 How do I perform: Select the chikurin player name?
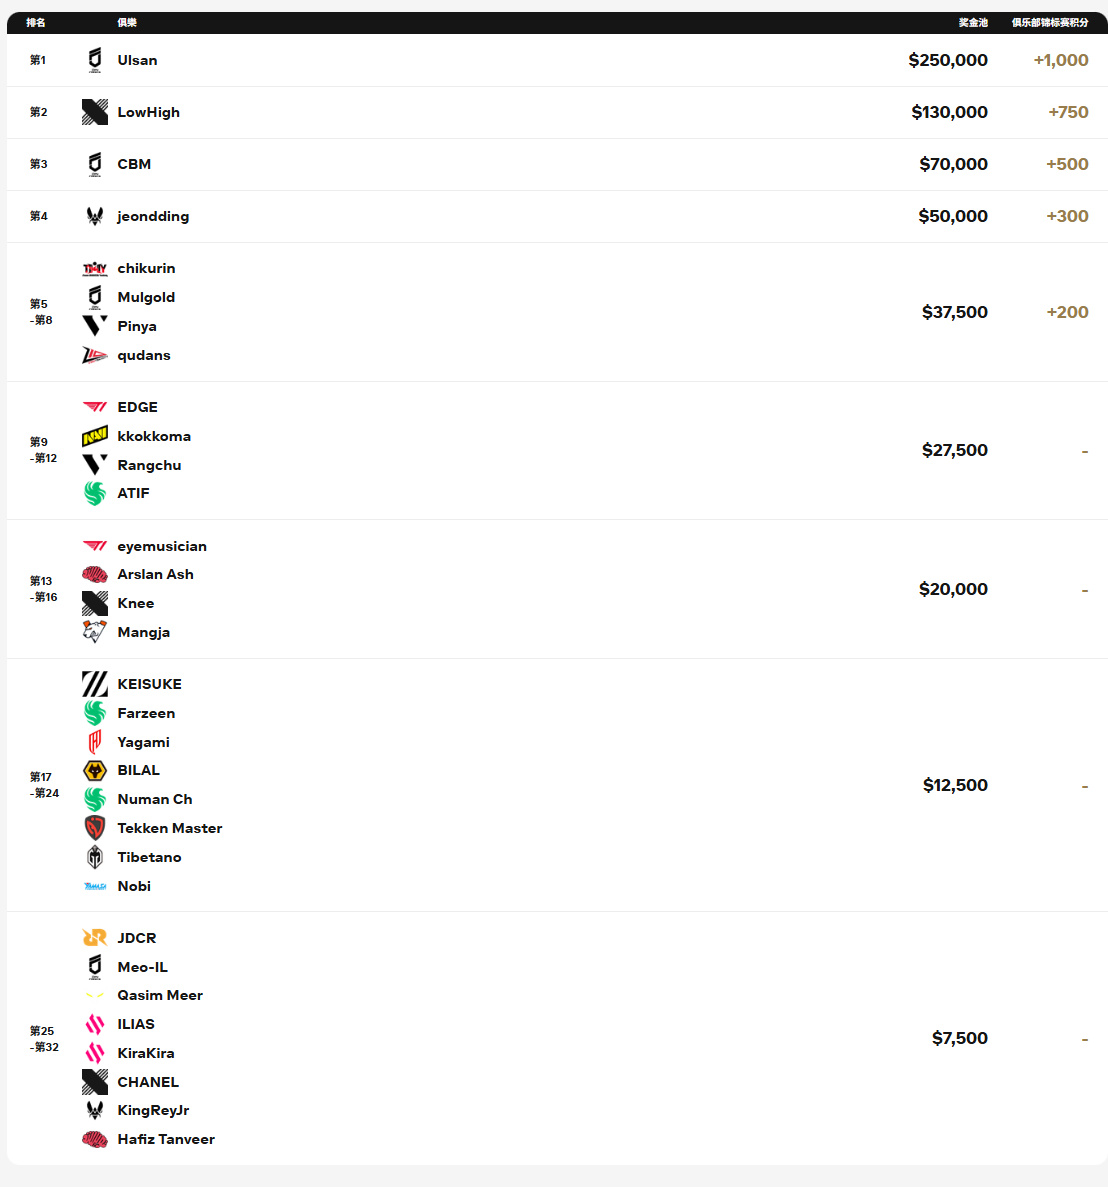146,268
